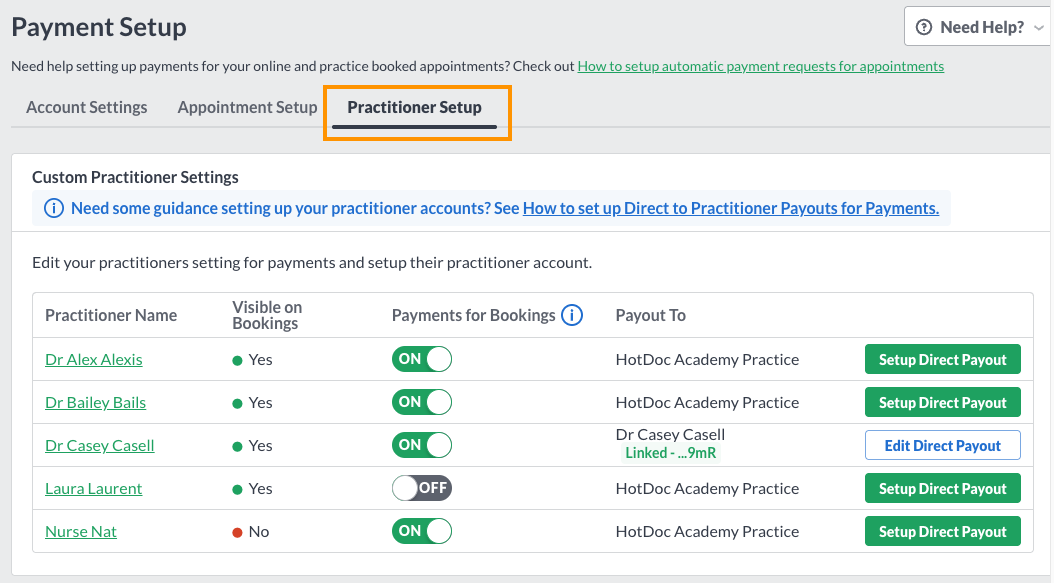Click Edit Direct Payout for Dr Casey Casell
Screen dimensions: 1054x583
(942, 445)
